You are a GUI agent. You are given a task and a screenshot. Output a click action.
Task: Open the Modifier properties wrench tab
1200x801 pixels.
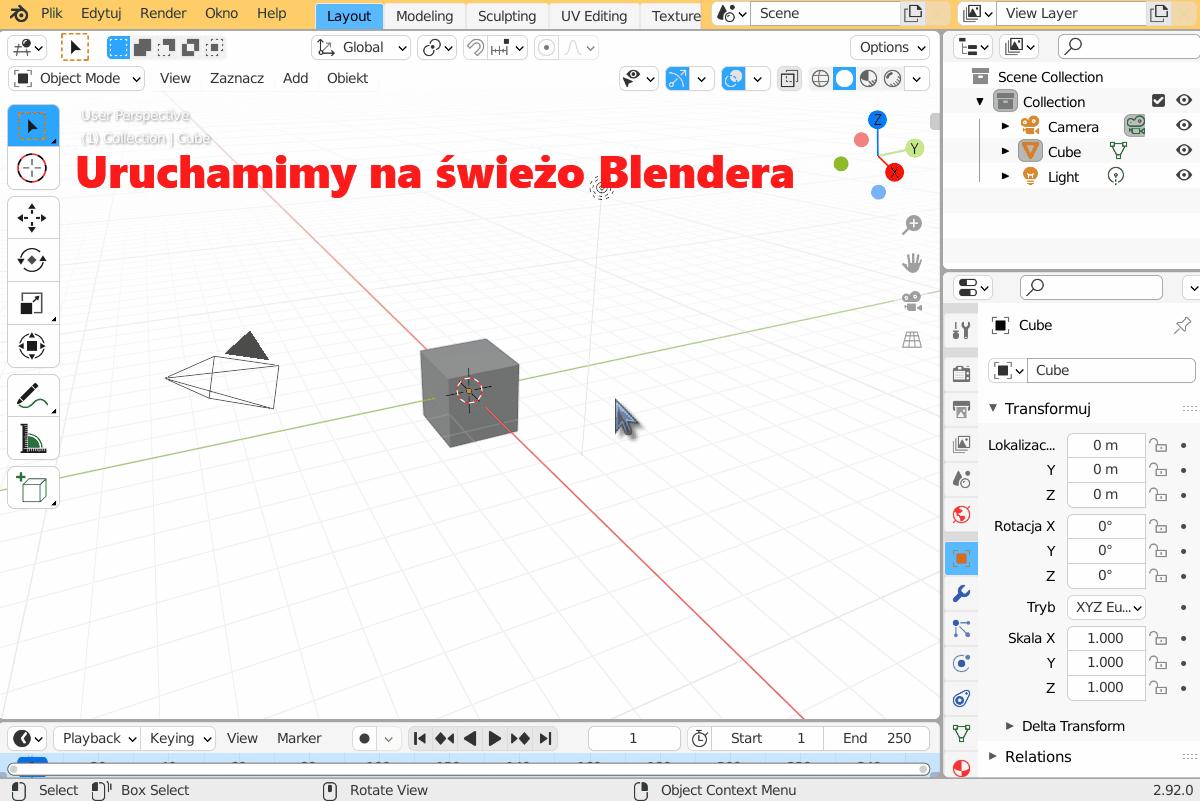pyautogui.click(x=961, y=593)
